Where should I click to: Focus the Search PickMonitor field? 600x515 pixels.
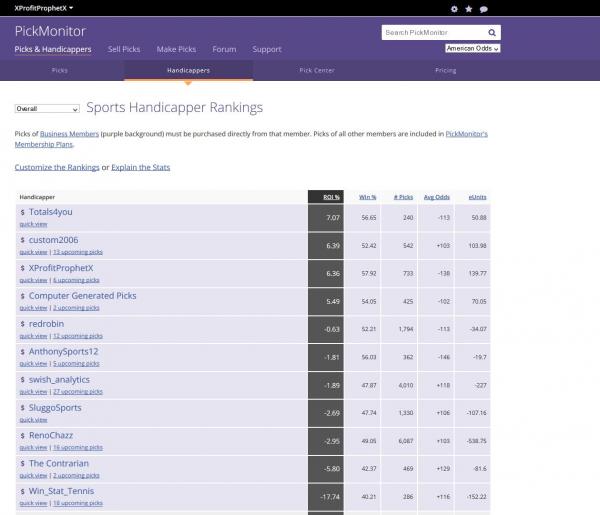coord(434,32)
